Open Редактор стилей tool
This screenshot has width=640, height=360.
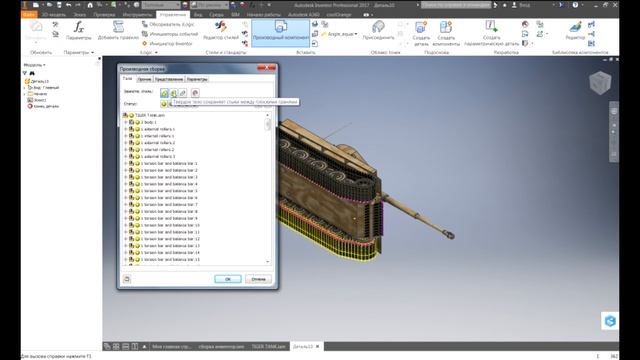click(221, 31)
